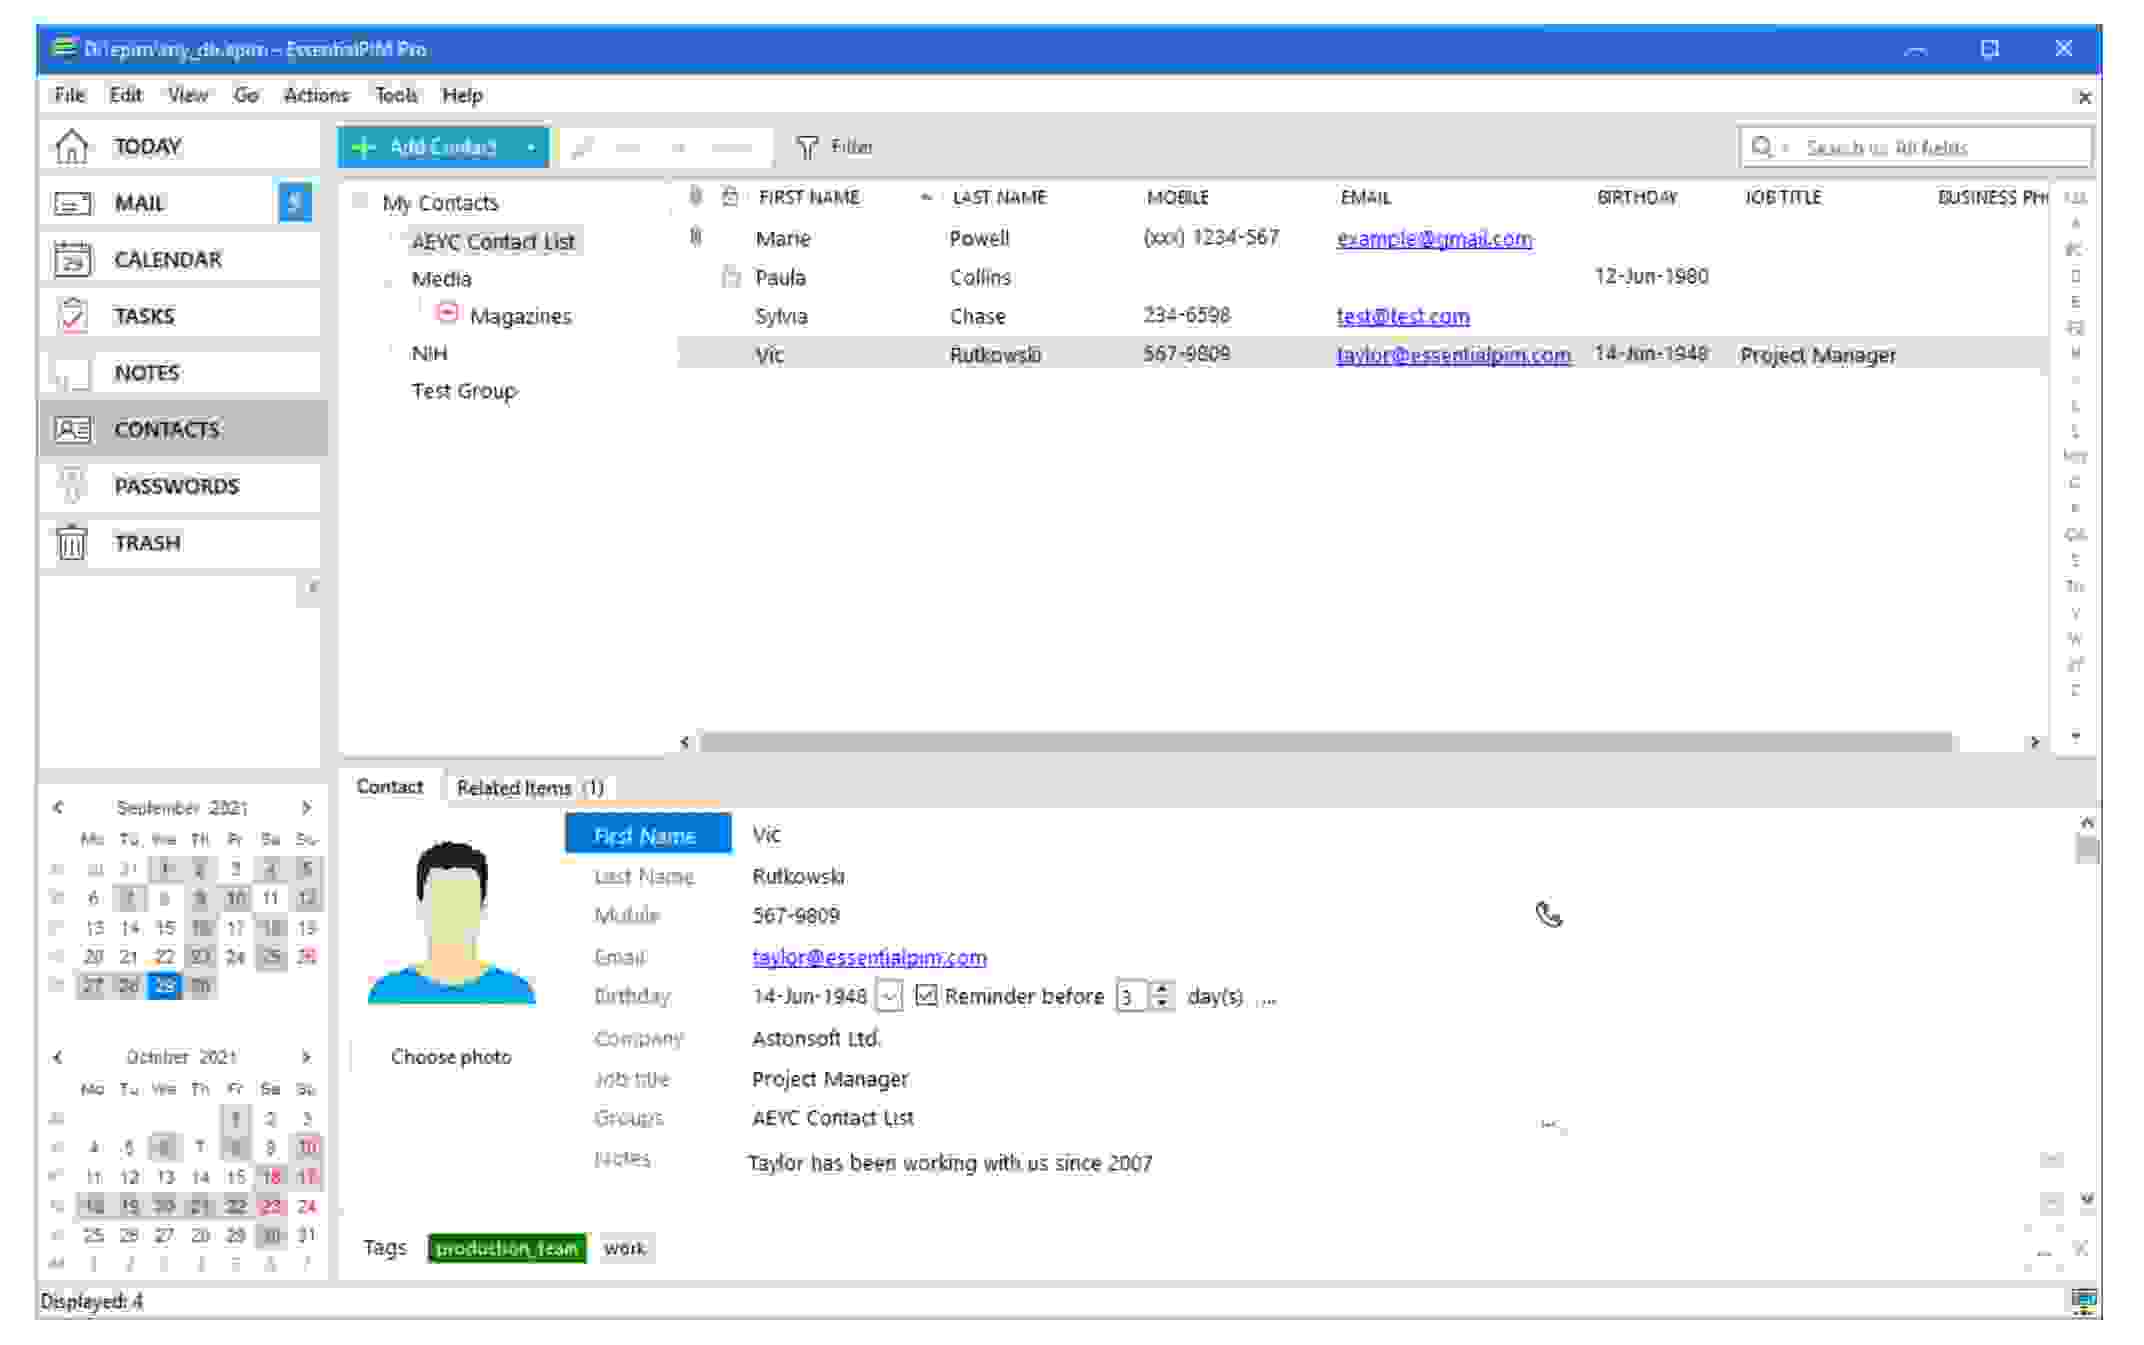Adjust the reminder days spinner arrows
This screenshot has height=1345, width=2144.
point(1161,996)
